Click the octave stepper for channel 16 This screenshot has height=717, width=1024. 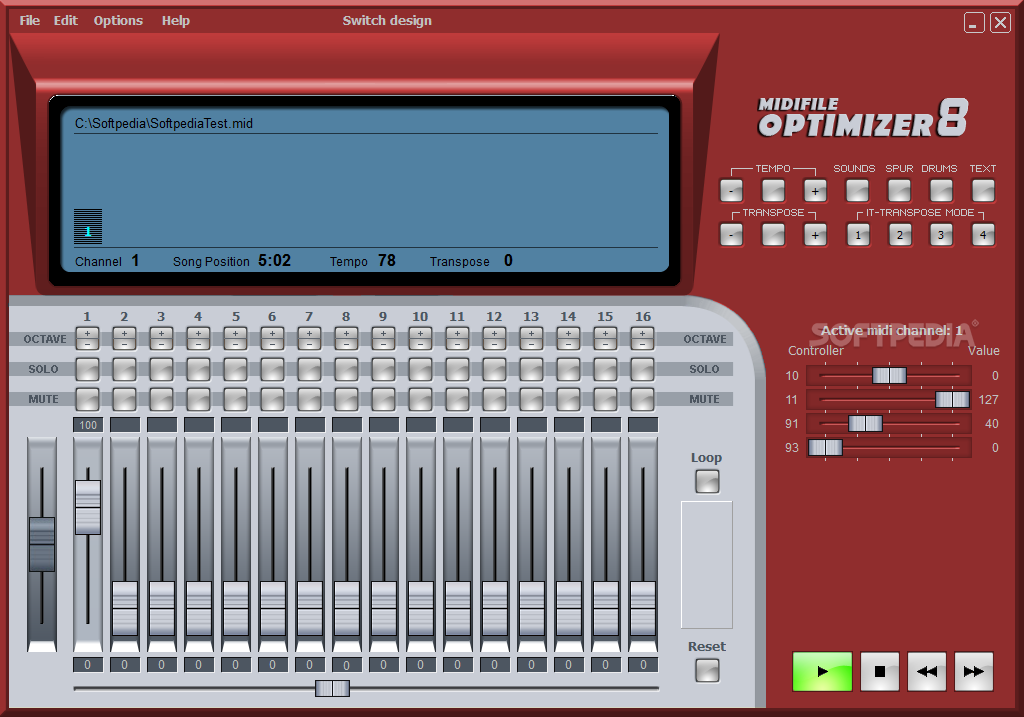(643, 339)
